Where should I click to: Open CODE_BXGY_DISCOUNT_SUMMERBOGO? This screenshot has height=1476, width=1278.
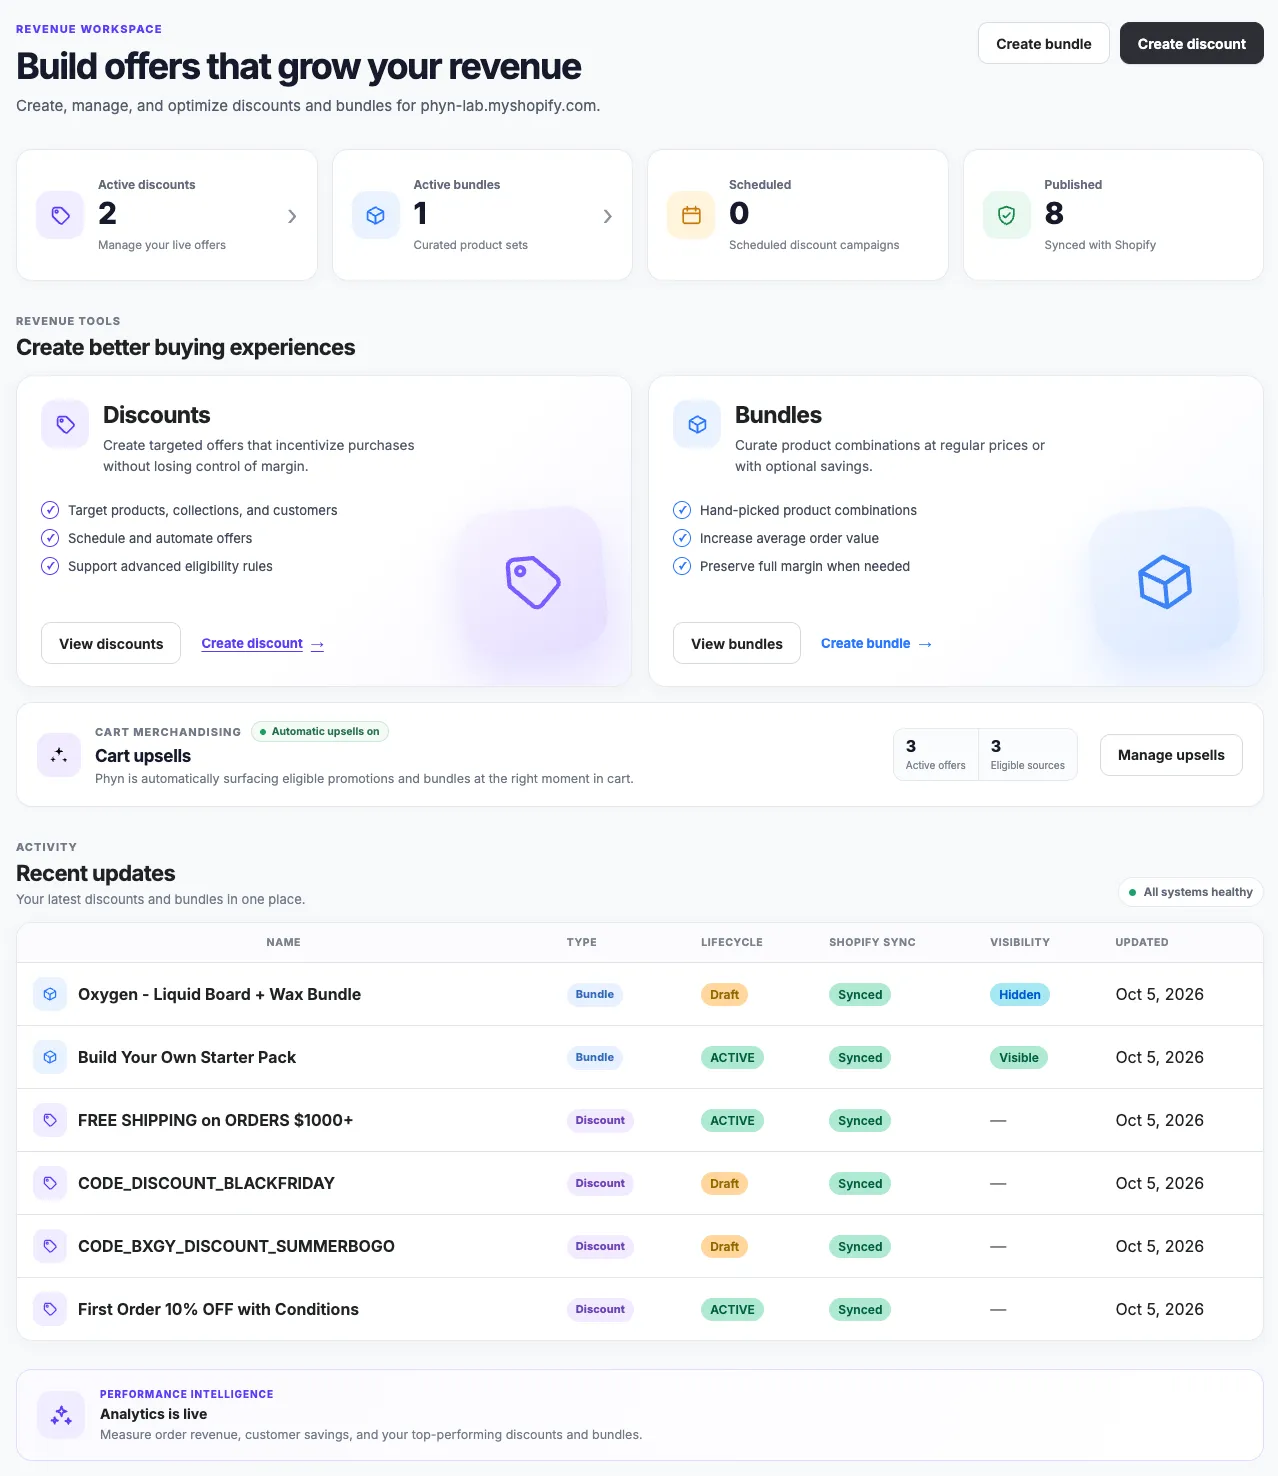click(236, 1246)
